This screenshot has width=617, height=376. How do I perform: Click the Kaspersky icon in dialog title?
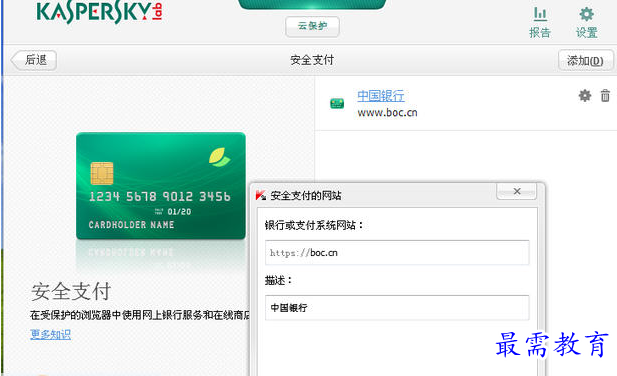pos(260,195)
